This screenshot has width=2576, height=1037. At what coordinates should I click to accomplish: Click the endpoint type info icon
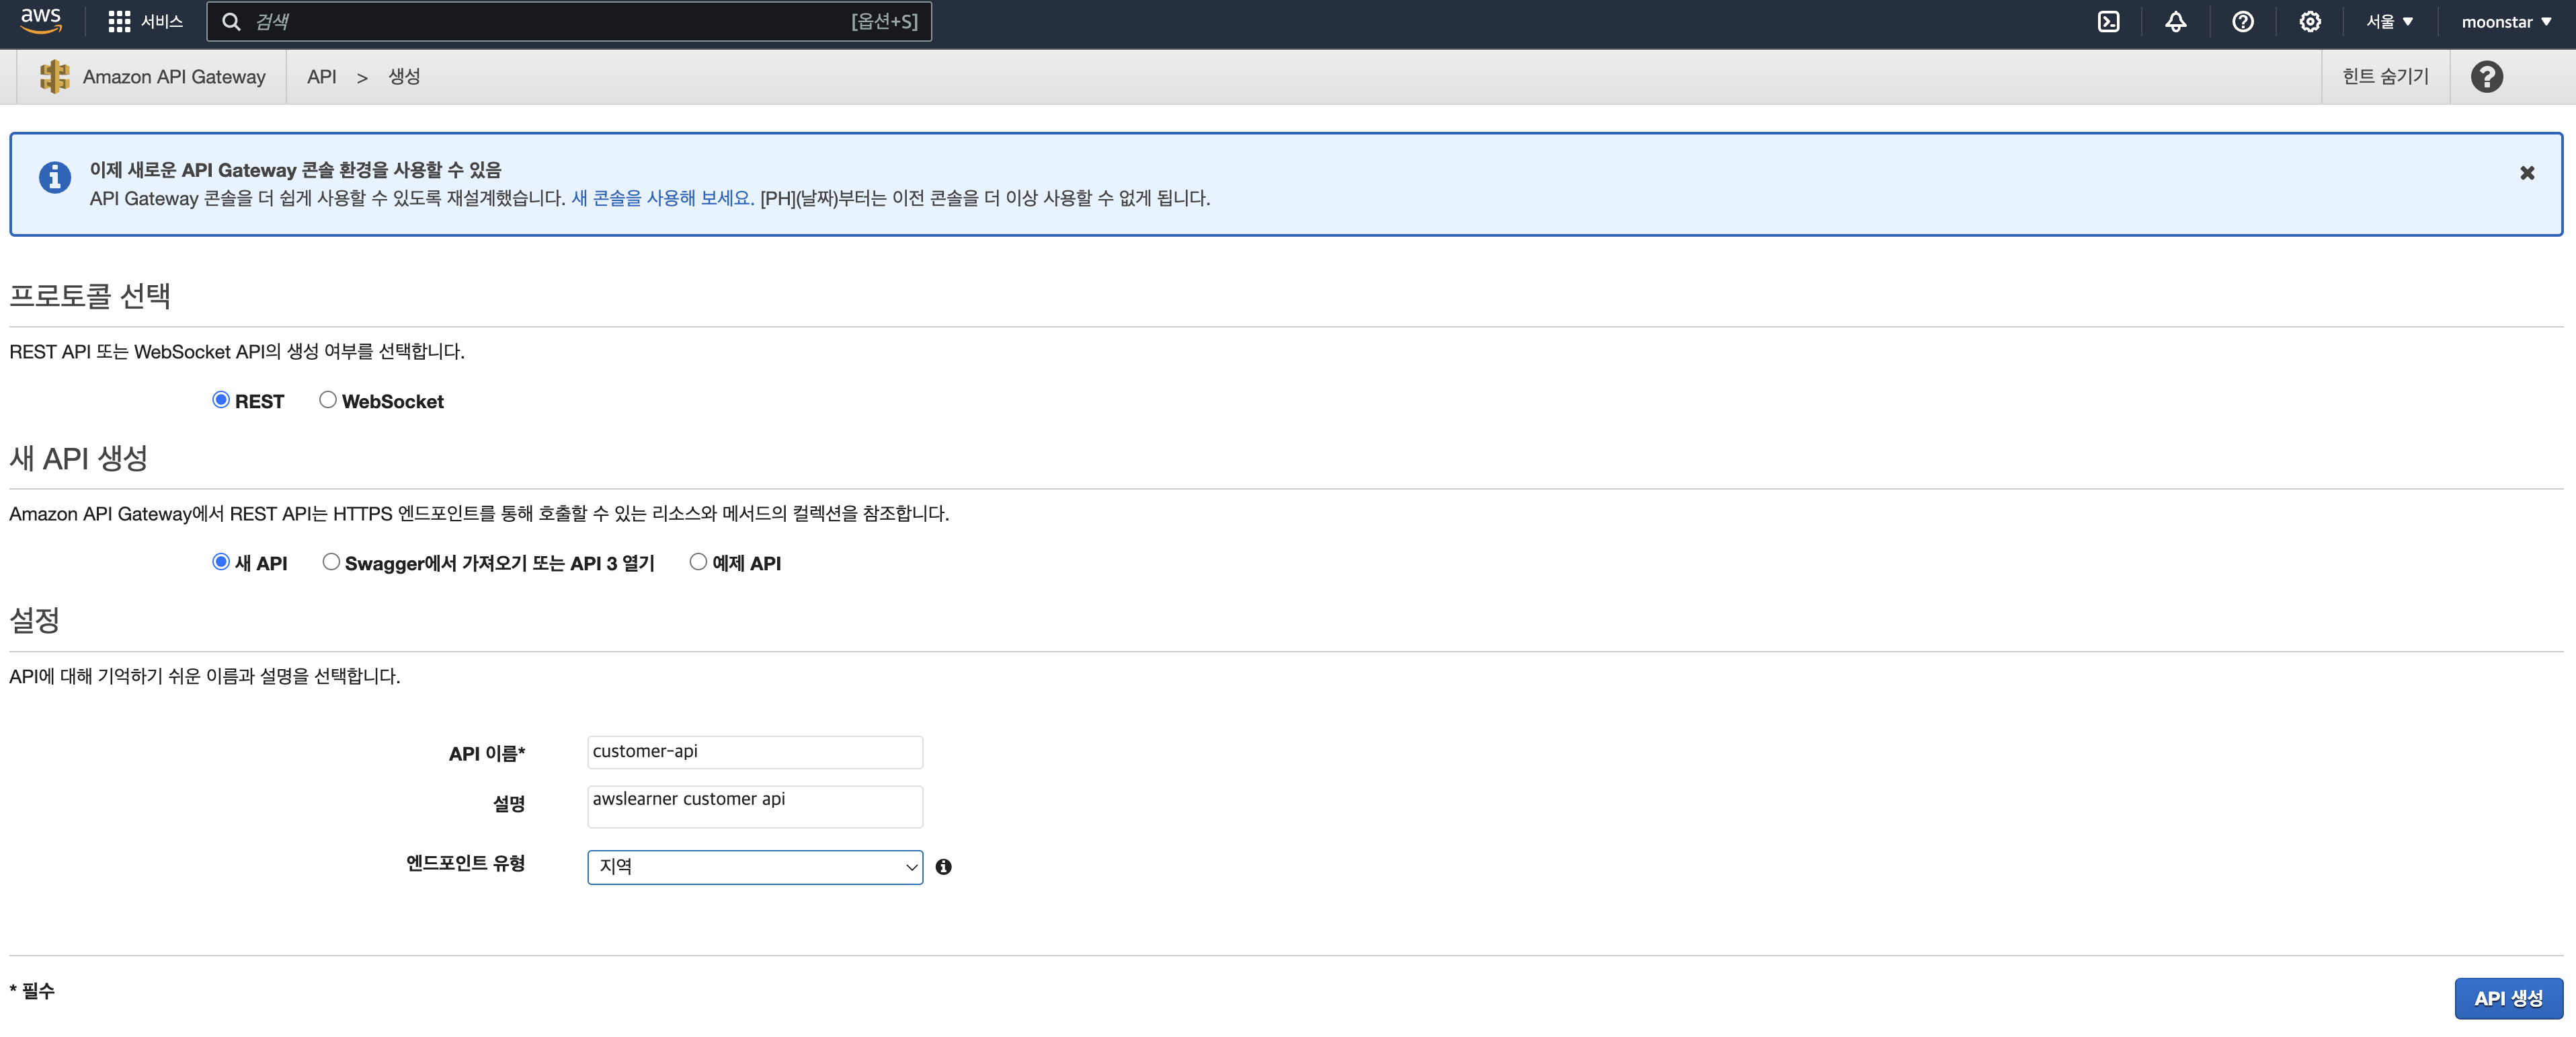pyautogui.click(x=943, y=867)
